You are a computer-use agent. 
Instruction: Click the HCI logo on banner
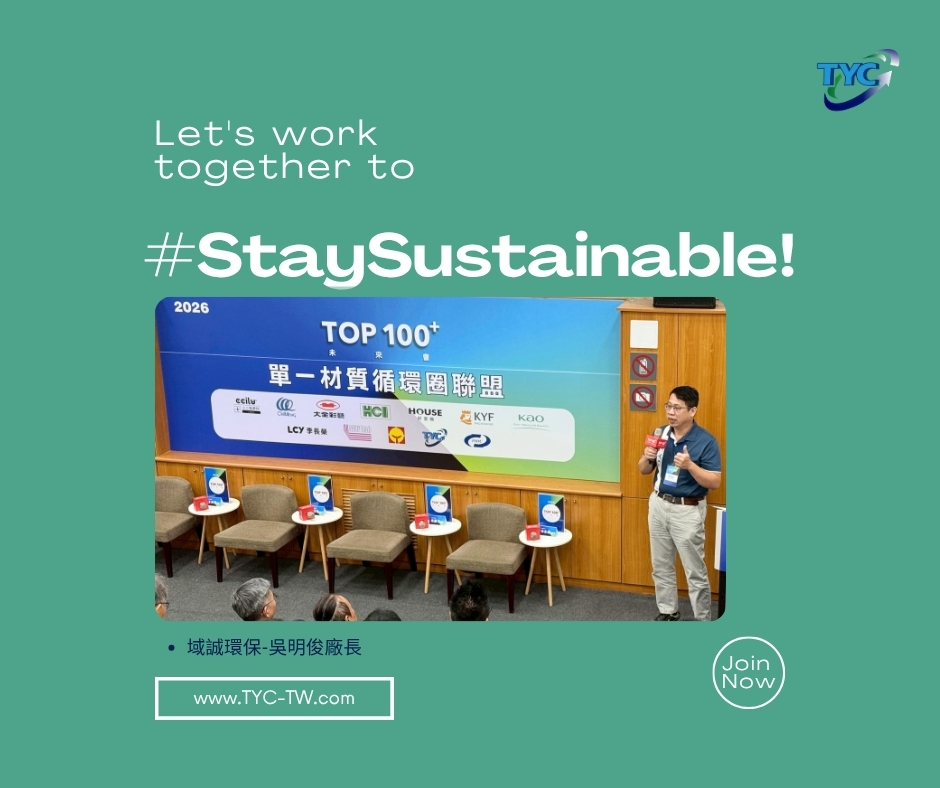click(375, 411)
